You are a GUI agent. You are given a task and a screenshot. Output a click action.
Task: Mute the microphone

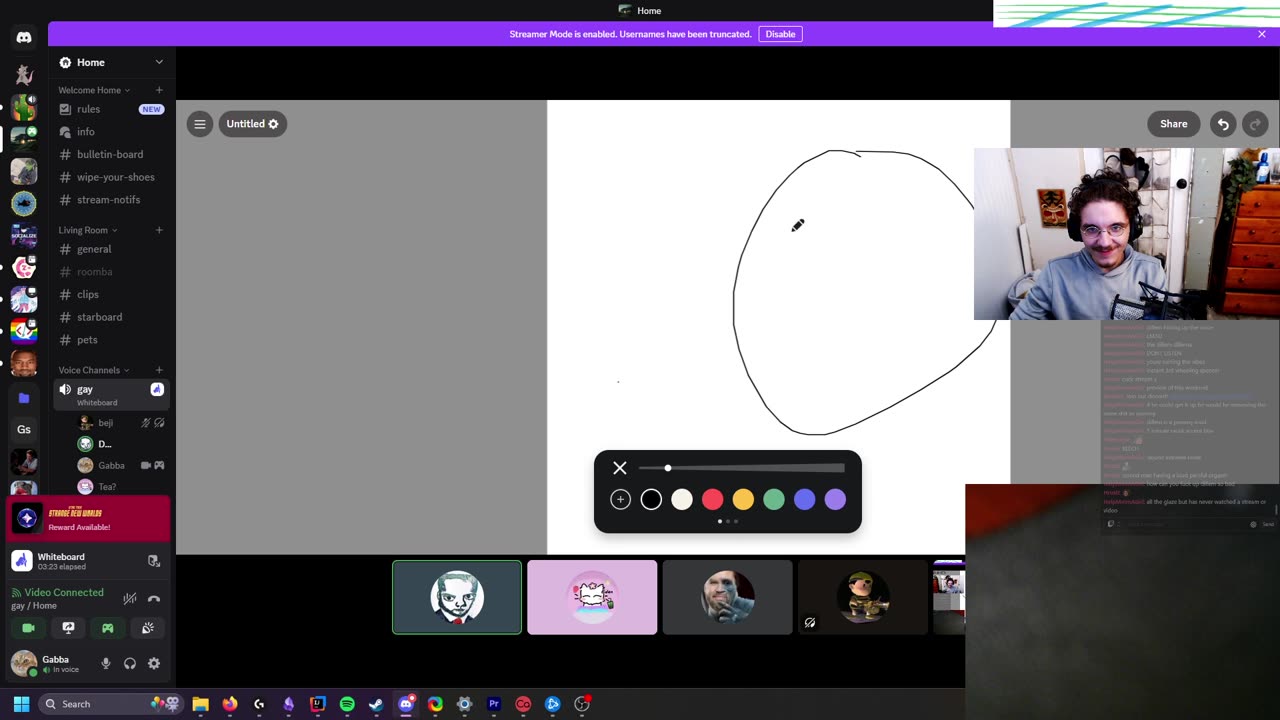click(106, 663)
